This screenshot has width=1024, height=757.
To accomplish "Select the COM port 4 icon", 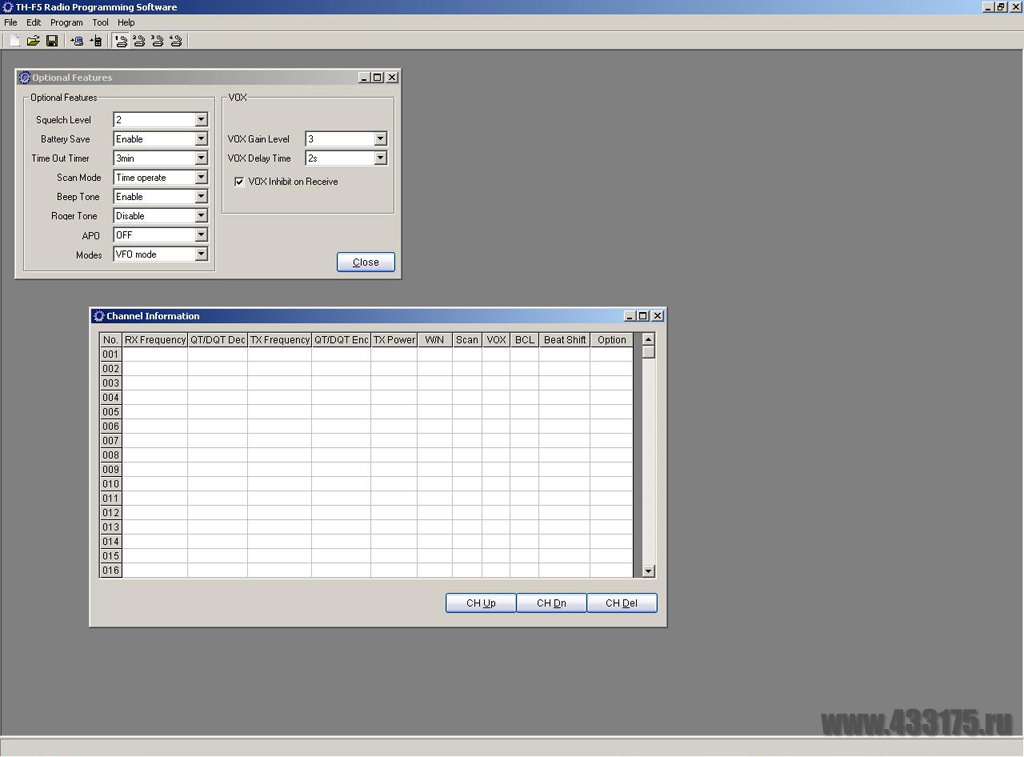I will pos(176,41).
